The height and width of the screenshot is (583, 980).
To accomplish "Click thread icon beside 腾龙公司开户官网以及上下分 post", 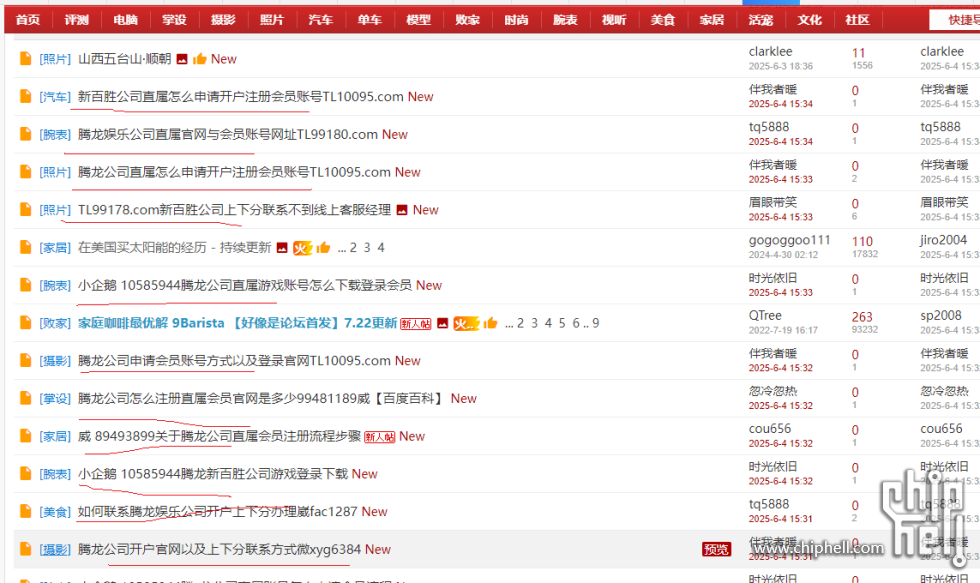I will (26, 549).
